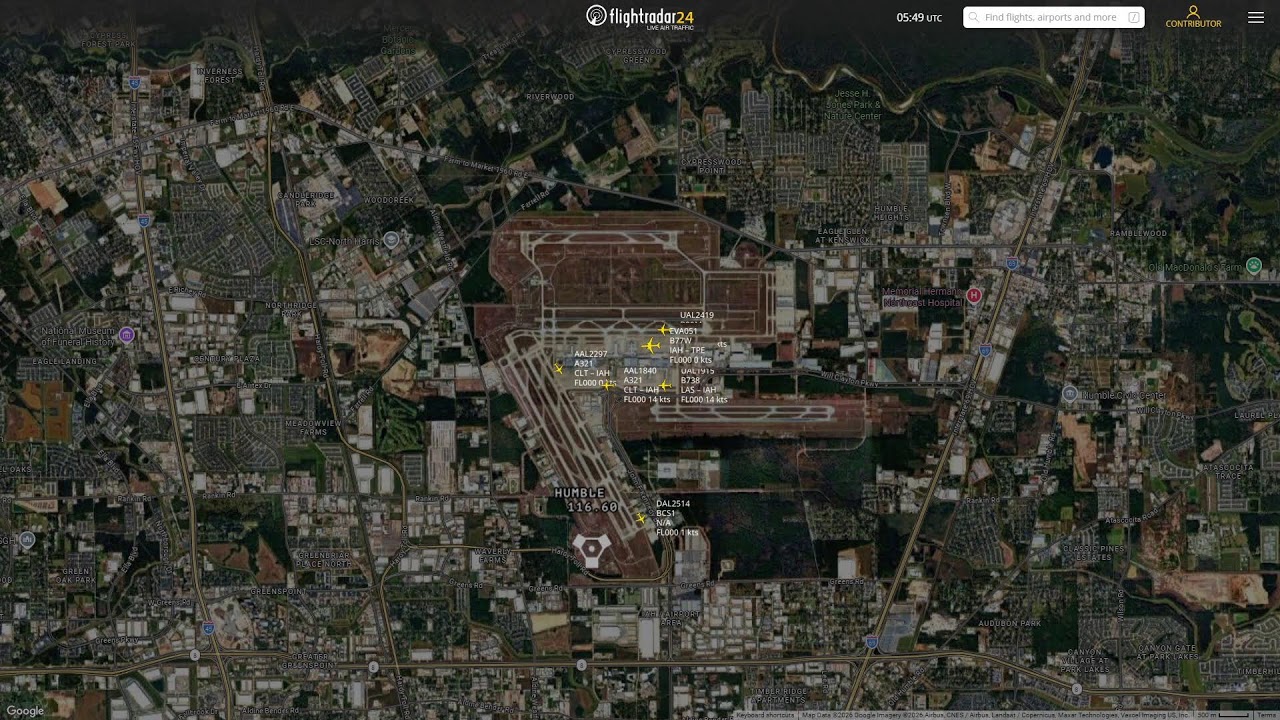The width and height of the screenshot is (1280, 720).
Task: Click the Flightradar24 logo
Action: click(640, 16)
